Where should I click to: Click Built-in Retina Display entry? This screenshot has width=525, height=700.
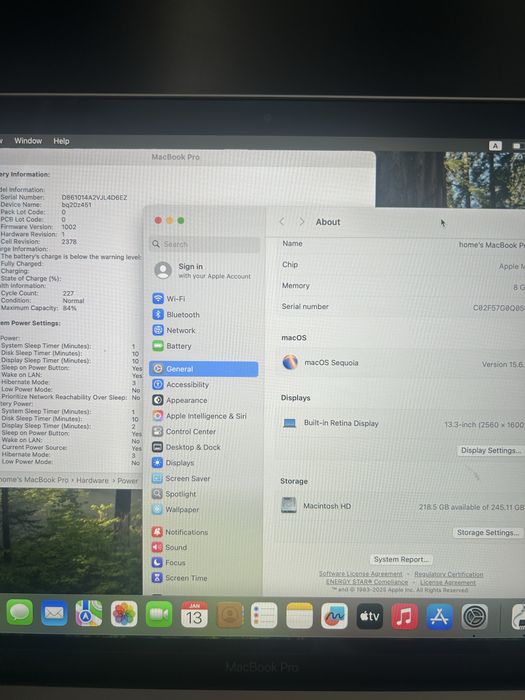(400, 423)
